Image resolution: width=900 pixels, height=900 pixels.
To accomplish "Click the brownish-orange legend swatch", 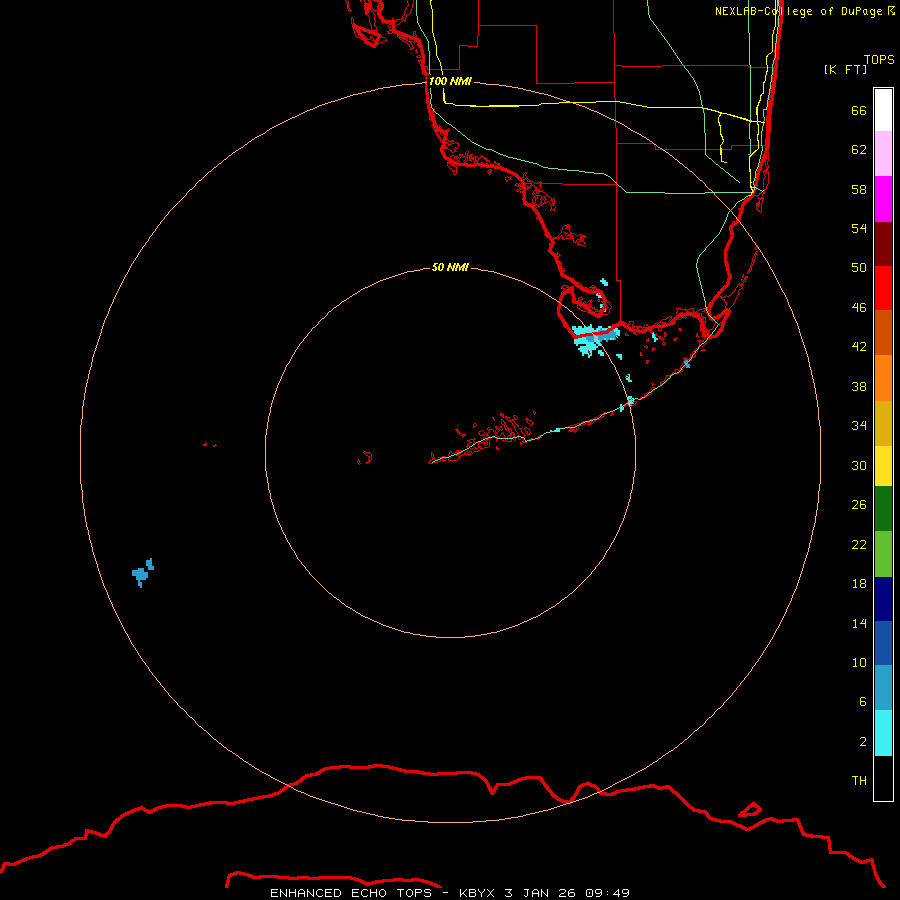I will click(x=883, y=333).
